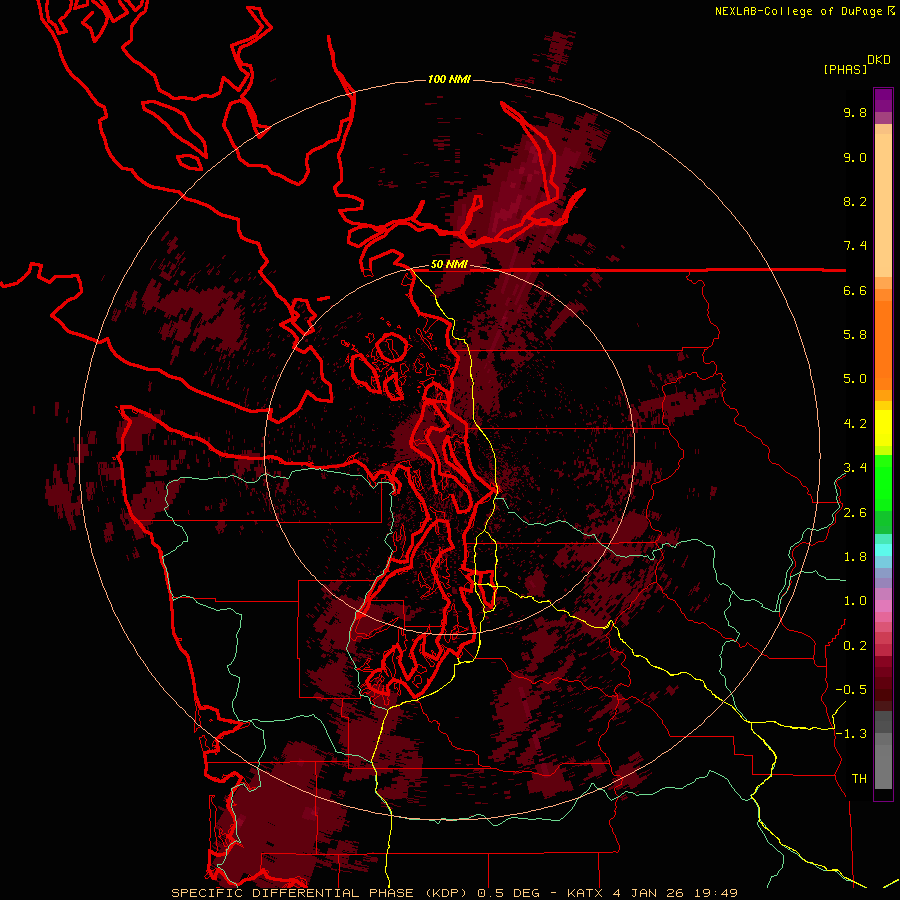Select the 3.4 value on the legend
Screen dimensions: 900x900
[x=855, y=468]
